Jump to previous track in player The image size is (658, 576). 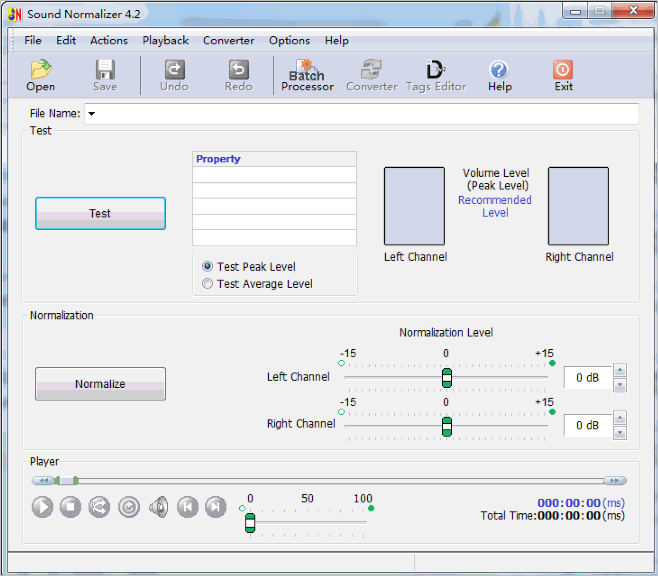tap(187, 507)
